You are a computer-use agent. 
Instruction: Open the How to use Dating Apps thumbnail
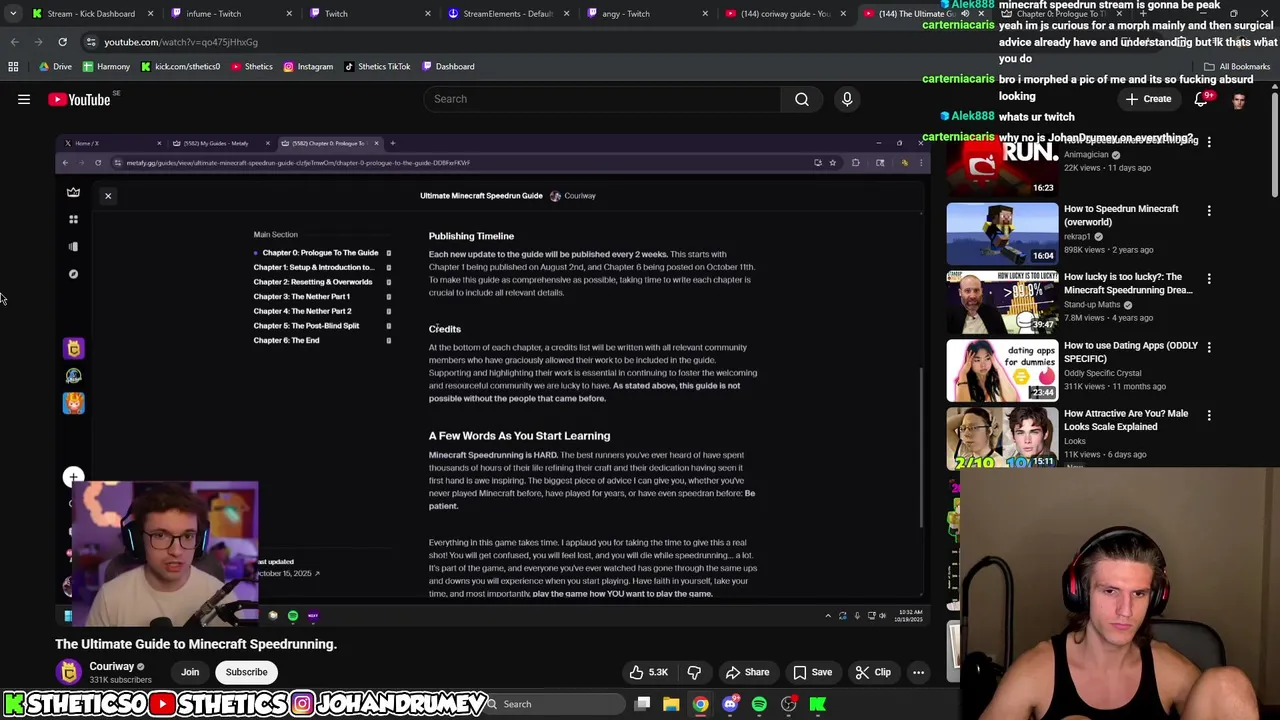point(1002,369)
